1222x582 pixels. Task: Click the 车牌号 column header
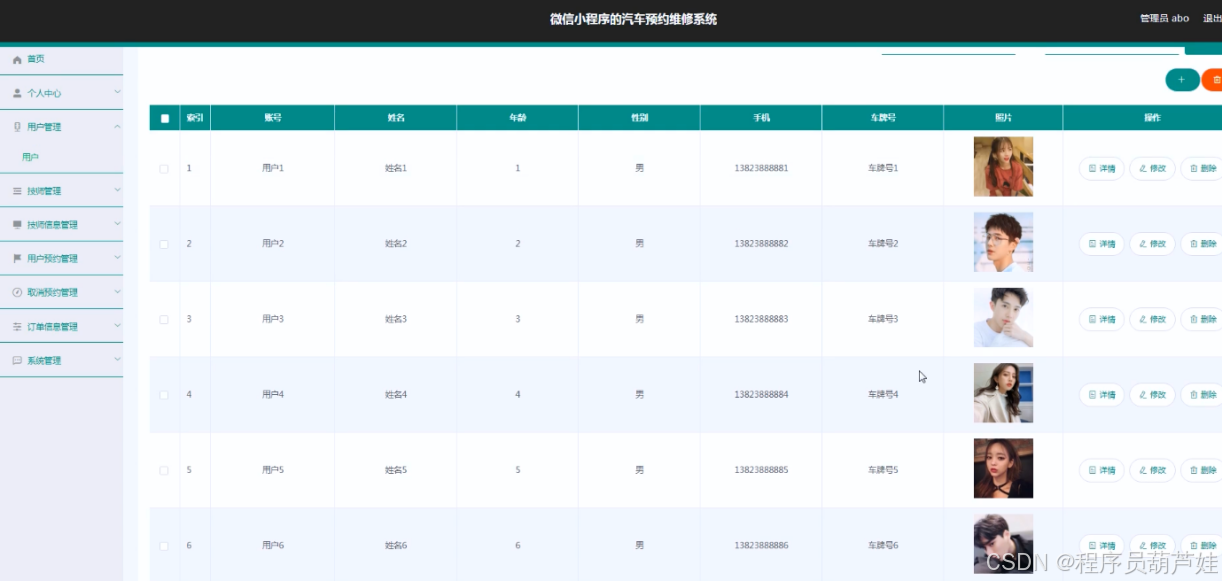click(882, 118)
